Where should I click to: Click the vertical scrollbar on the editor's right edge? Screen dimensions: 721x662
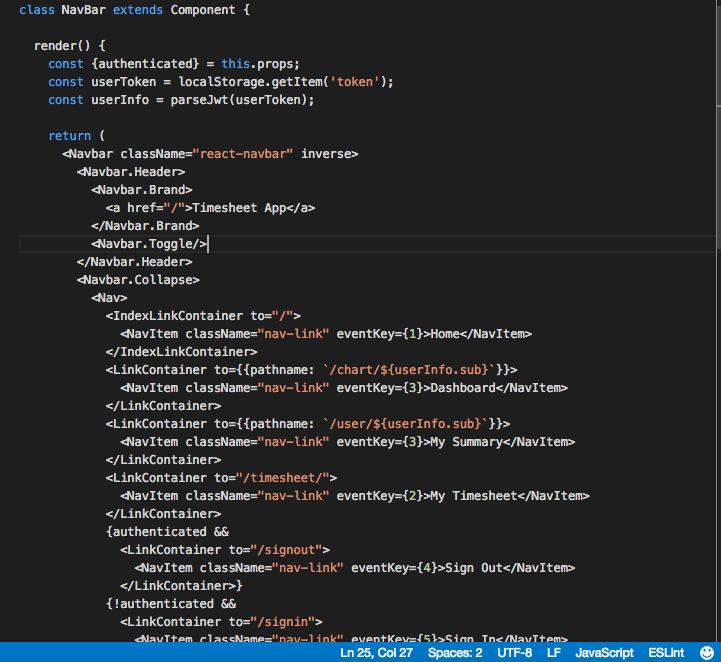[717, 120]
